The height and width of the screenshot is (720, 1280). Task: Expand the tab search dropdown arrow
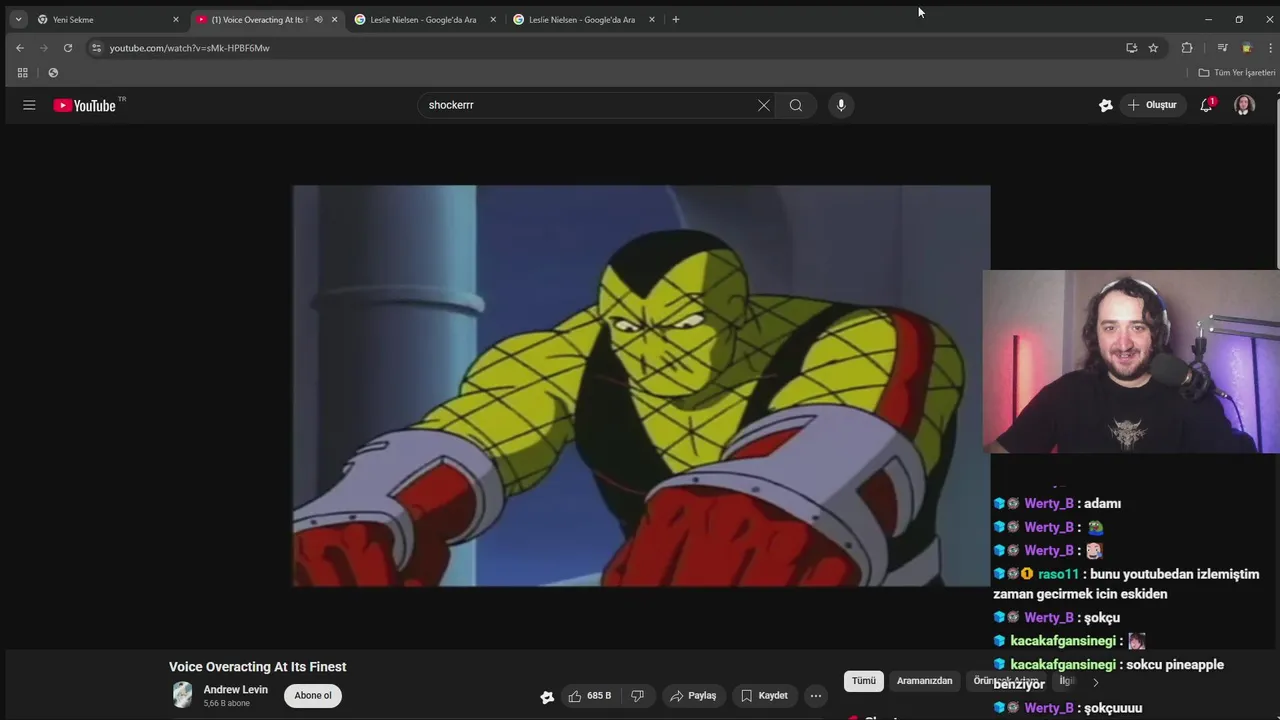[x=18, y=19]
